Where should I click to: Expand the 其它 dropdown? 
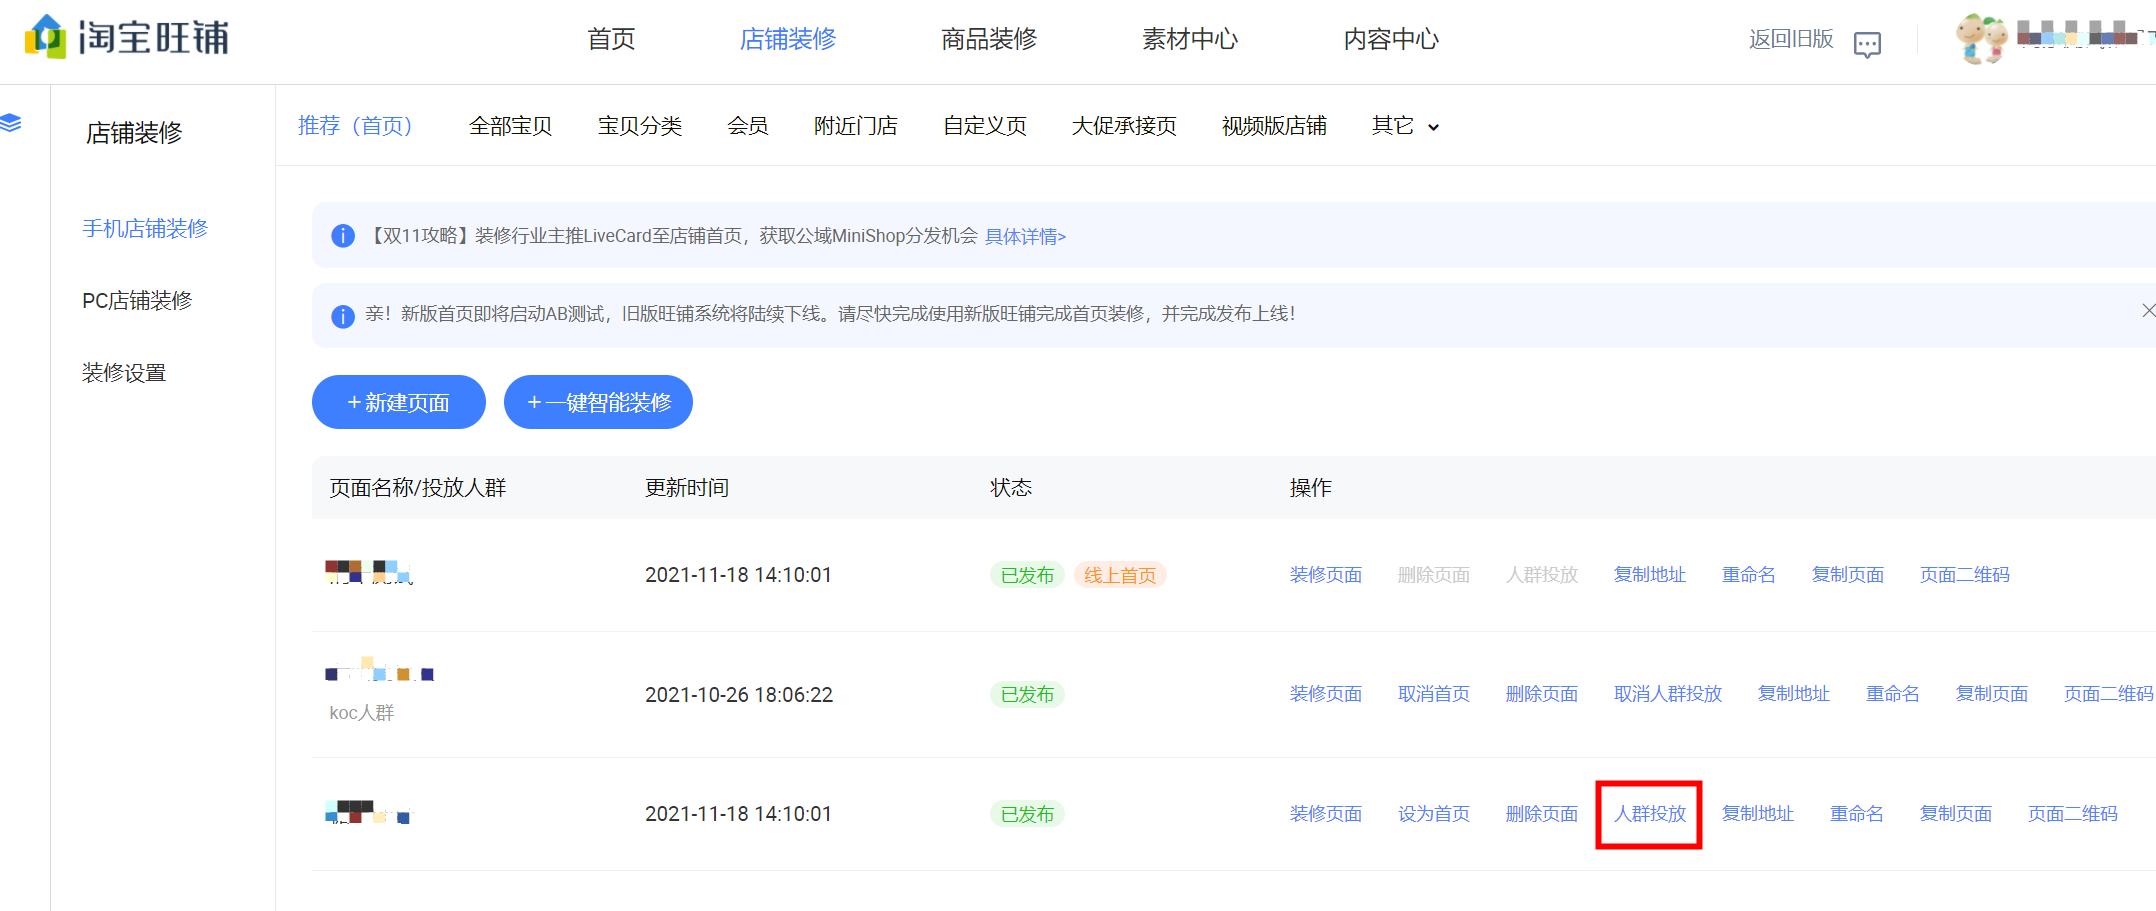(1405, 126)
